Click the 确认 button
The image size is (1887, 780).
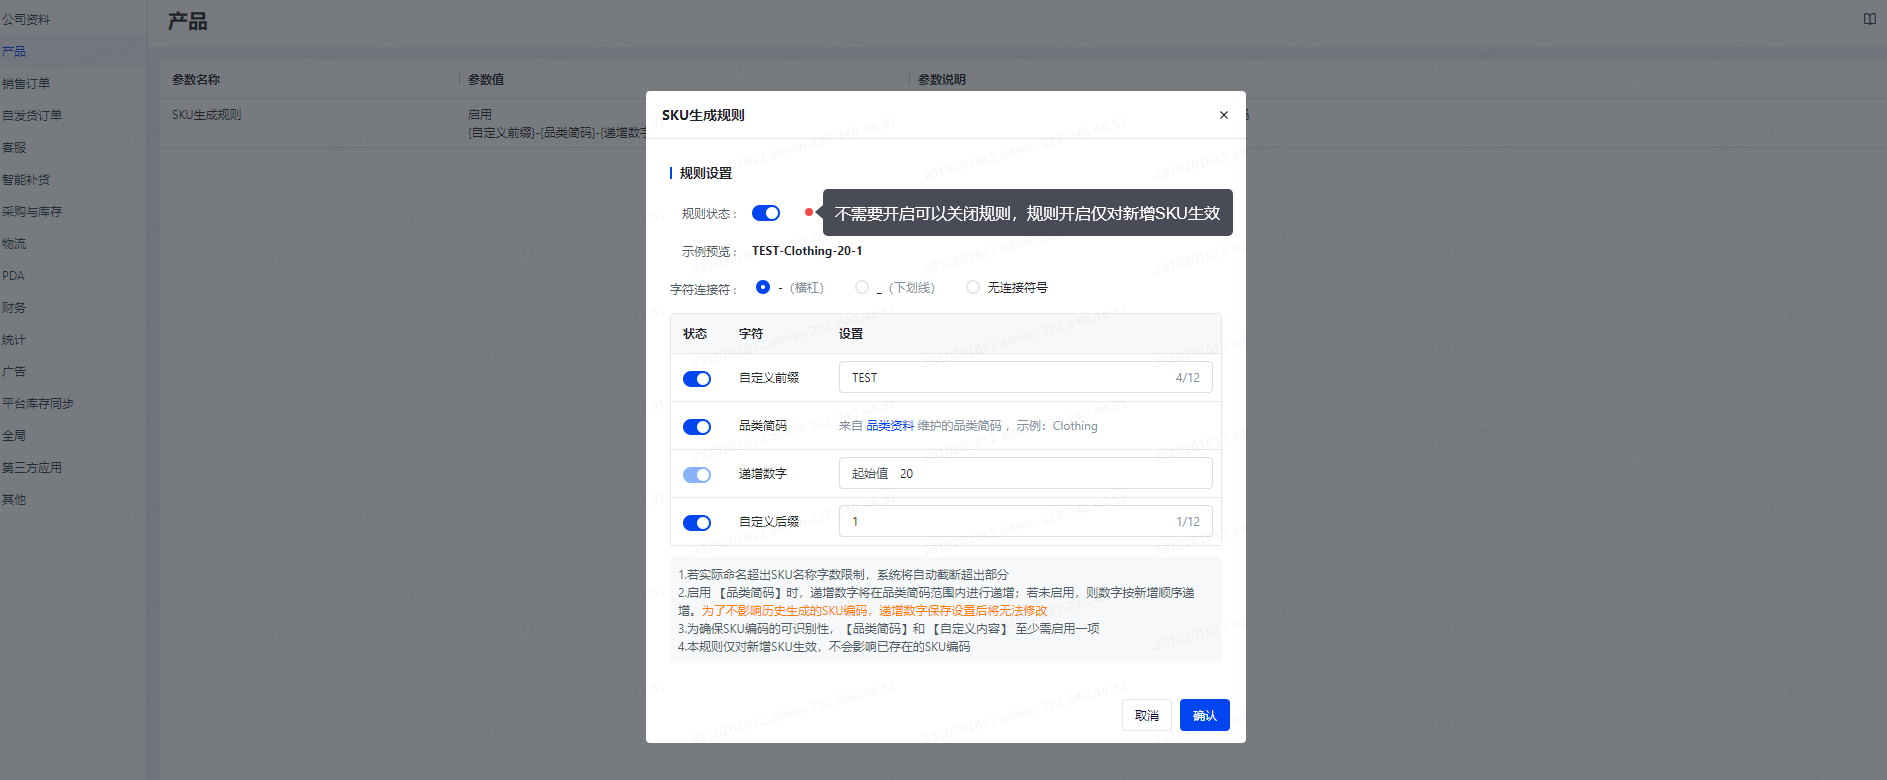[1205, 715]
